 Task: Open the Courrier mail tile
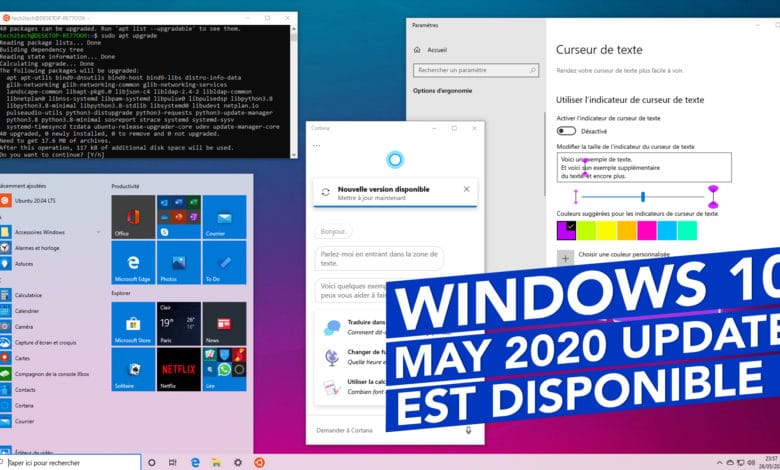(x=224, y=217)
